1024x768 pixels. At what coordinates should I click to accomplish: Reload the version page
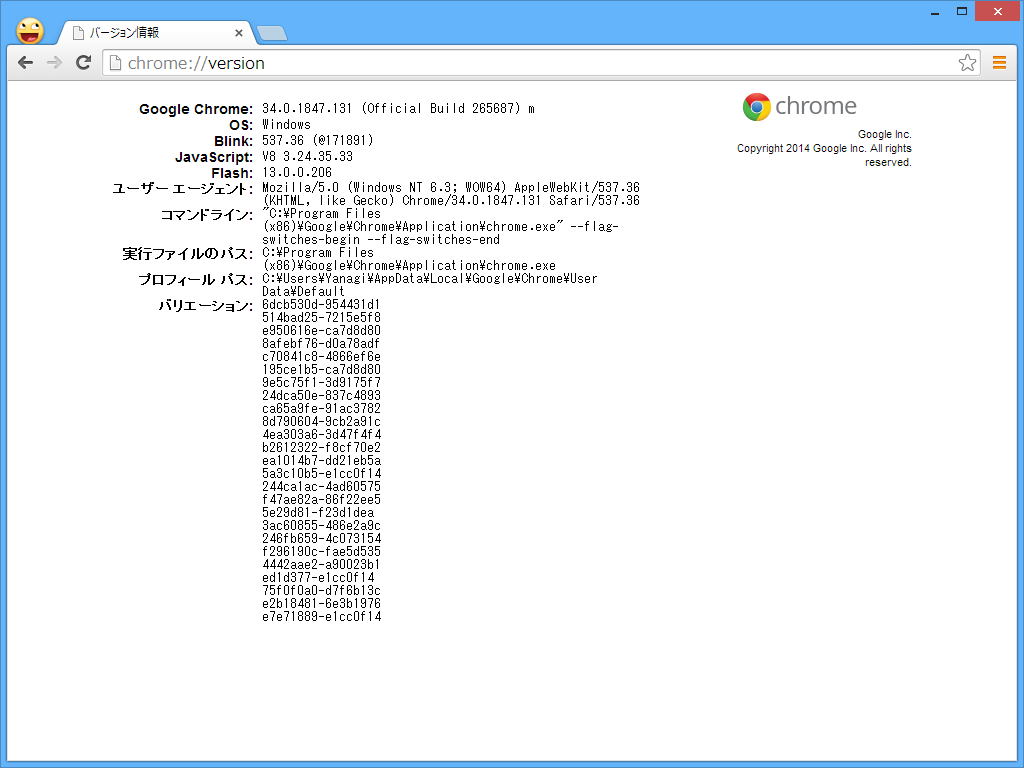[x=84, y=62]
